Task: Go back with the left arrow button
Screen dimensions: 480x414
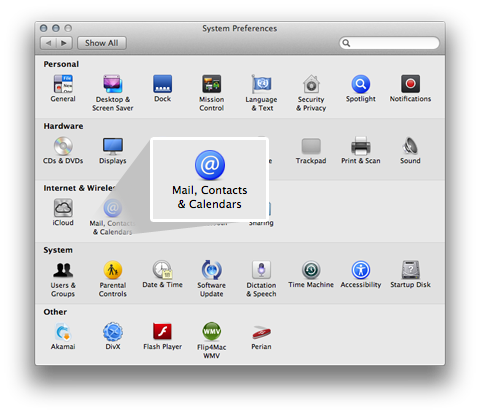Action: point(49,43)
